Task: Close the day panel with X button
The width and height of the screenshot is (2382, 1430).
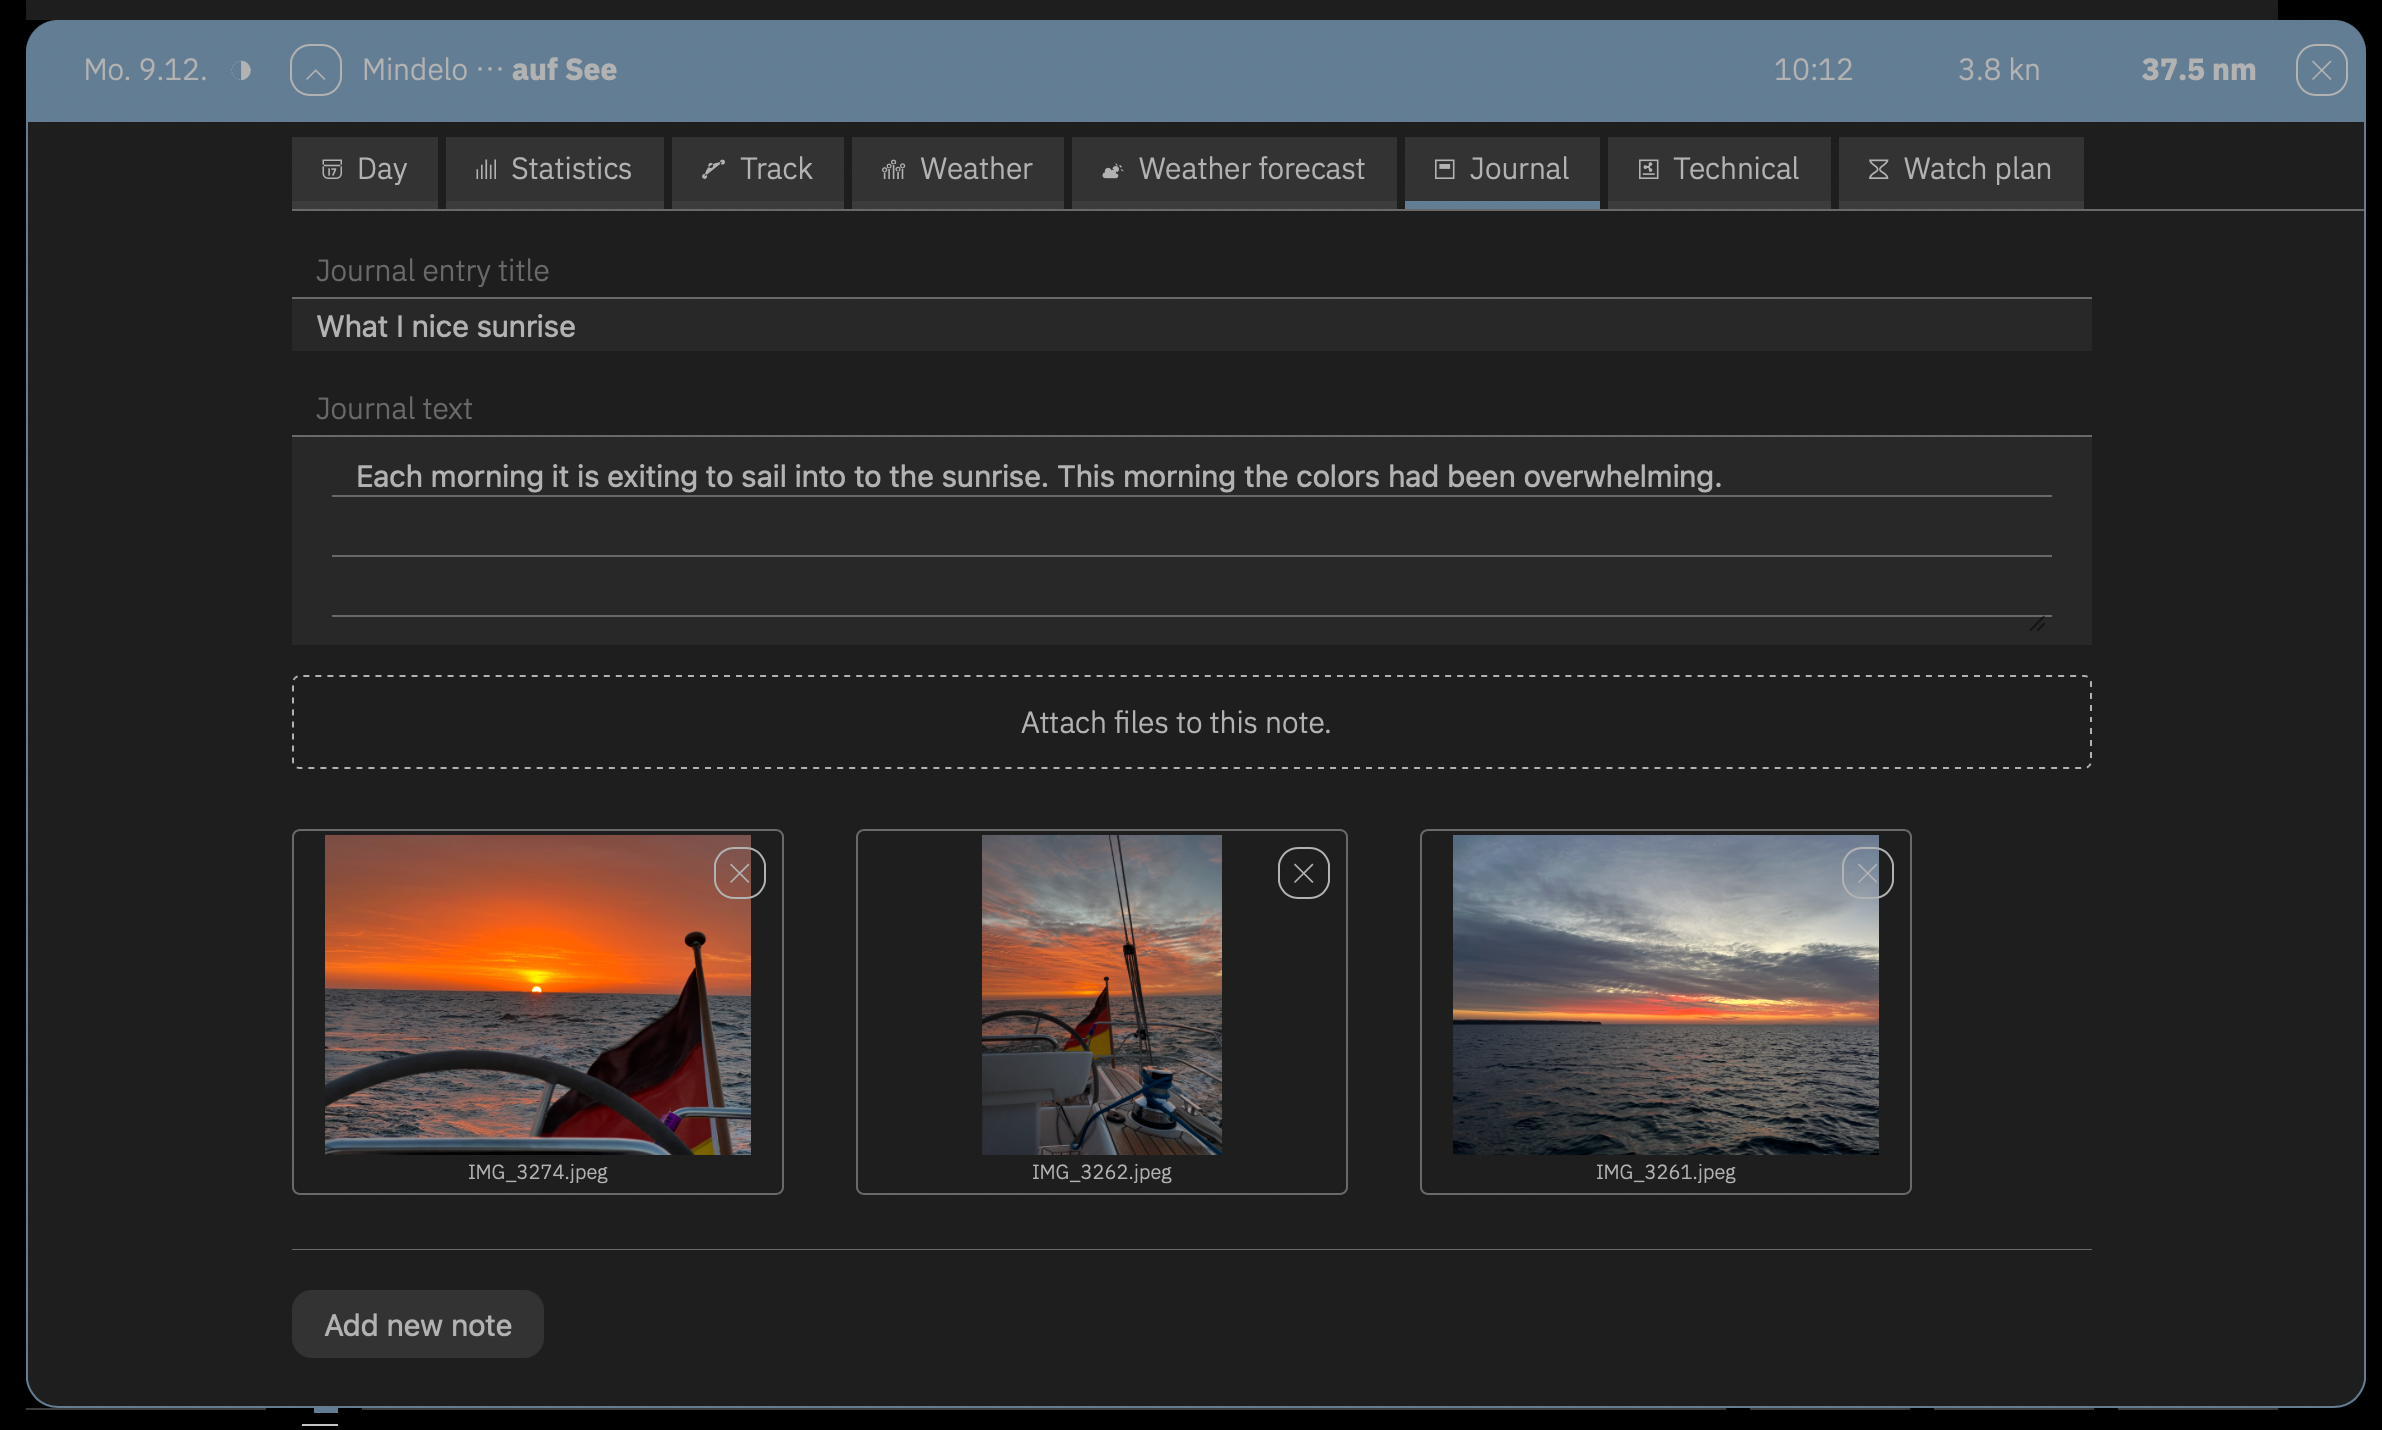Action: click(2321, 70)
